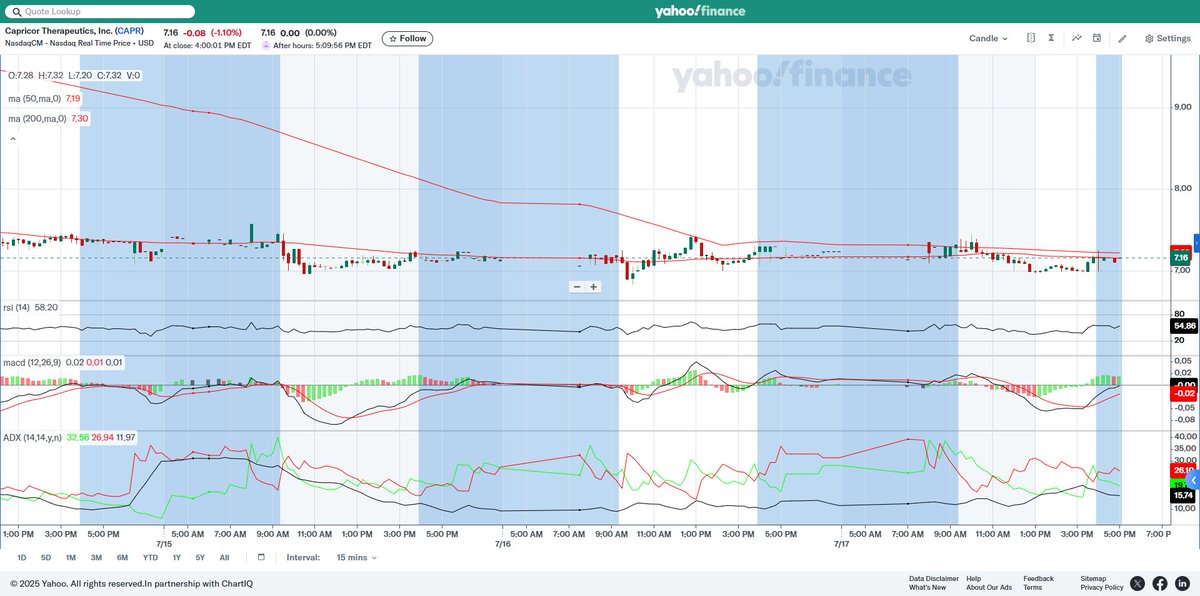Open the comparison brackets icon in chart toolbar
Viewport: 1200px width, 596px height.
tap(1031, 38)
